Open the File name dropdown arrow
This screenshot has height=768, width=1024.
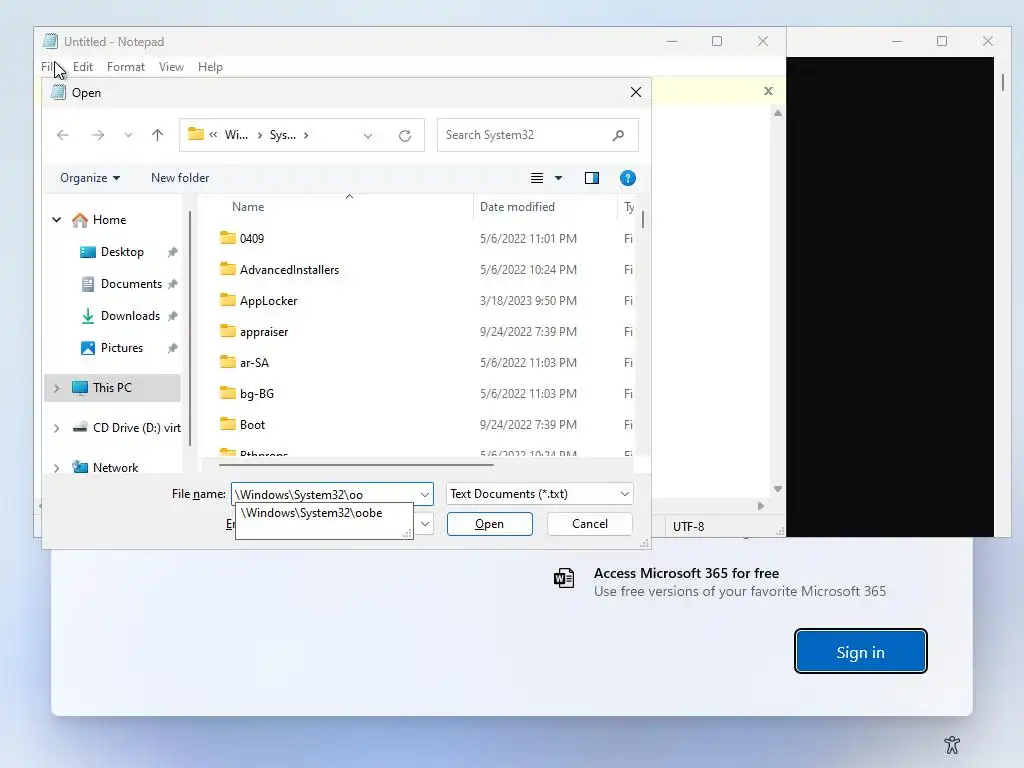(x=425, y=494)
